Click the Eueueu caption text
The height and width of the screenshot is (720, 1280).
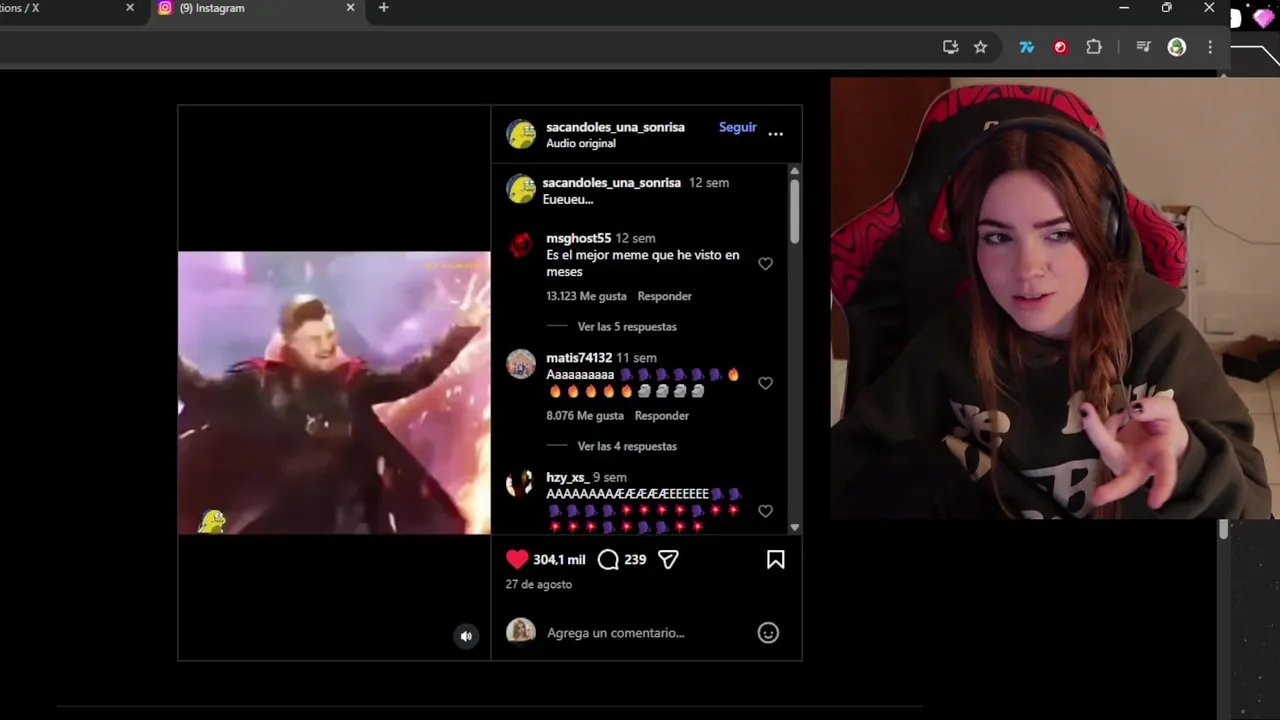[x=568, y=199]
